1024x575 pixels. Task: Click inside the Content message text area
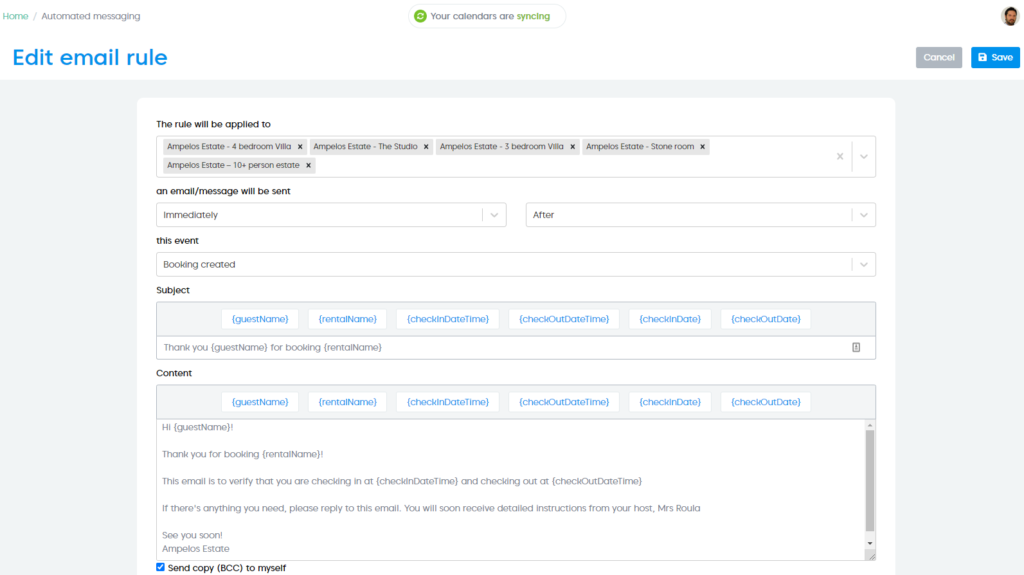tap(511, 489)
